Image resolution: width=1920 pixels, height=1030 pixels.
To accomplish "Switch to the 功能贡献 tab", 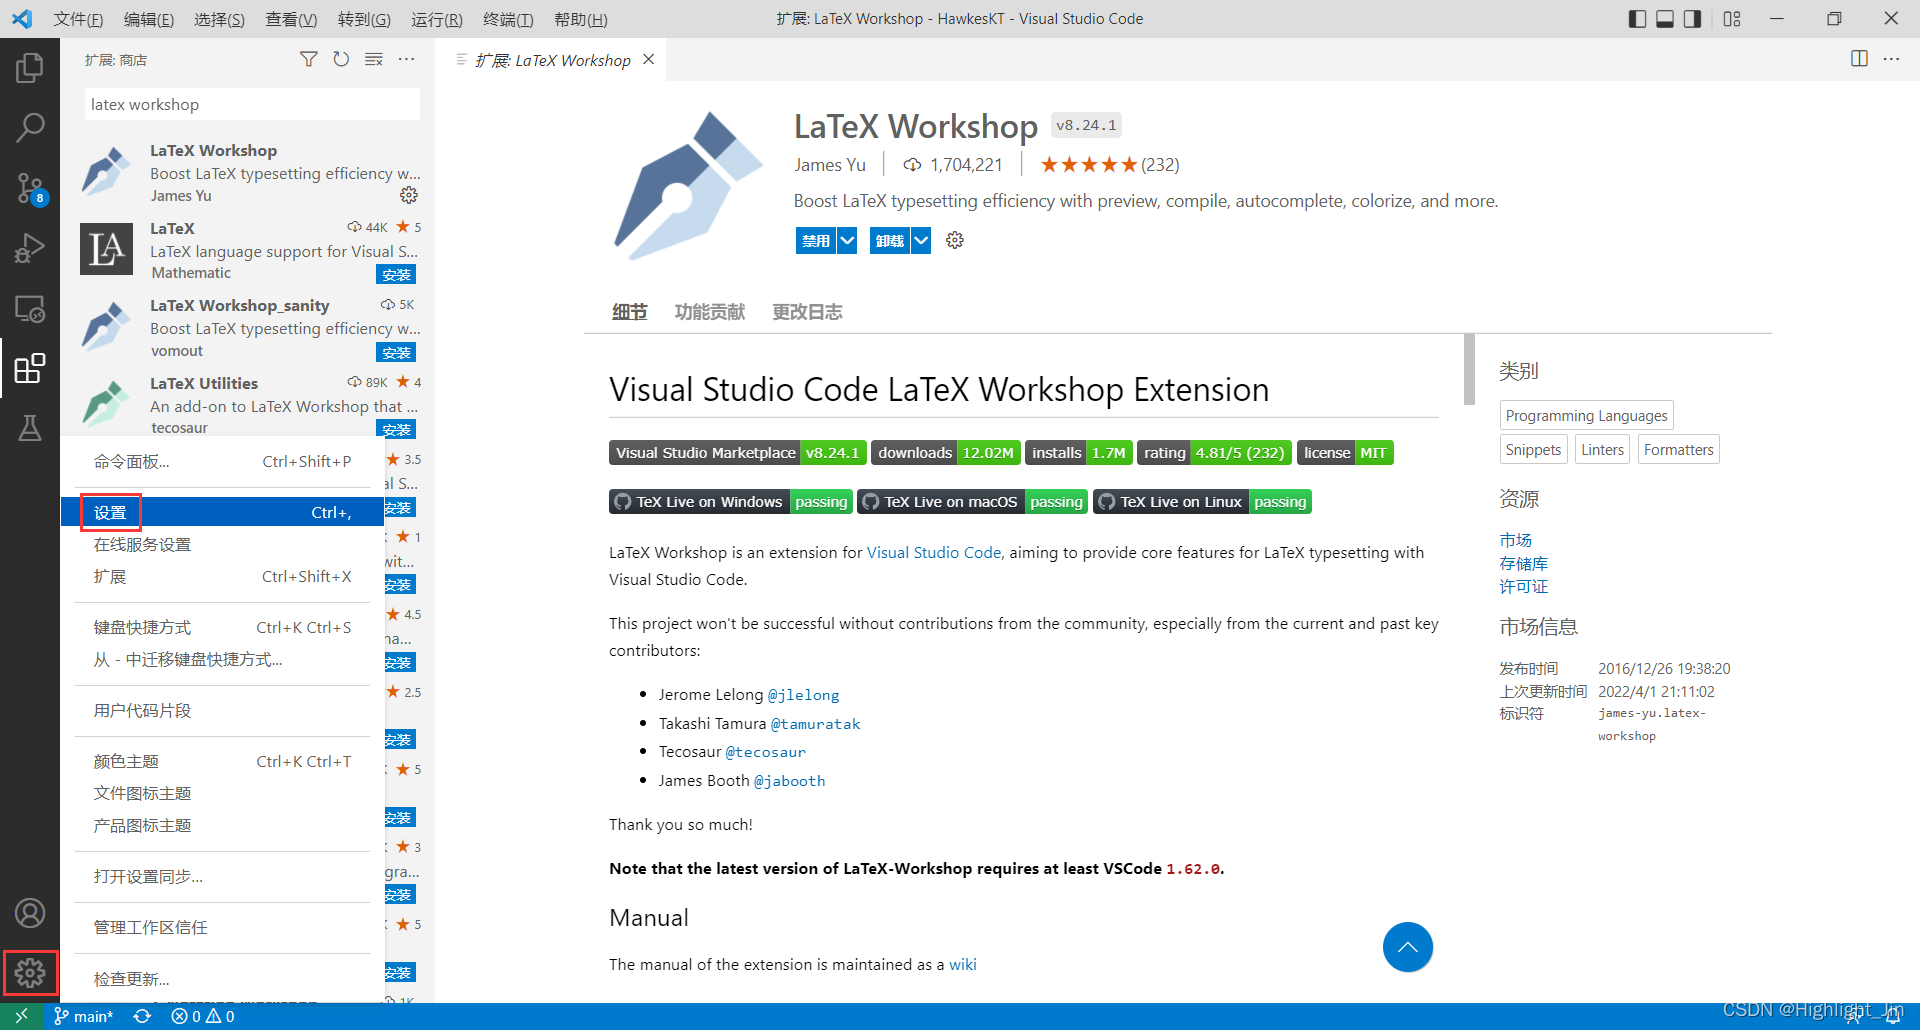I will pyautogui.click(x=709, y=312).
